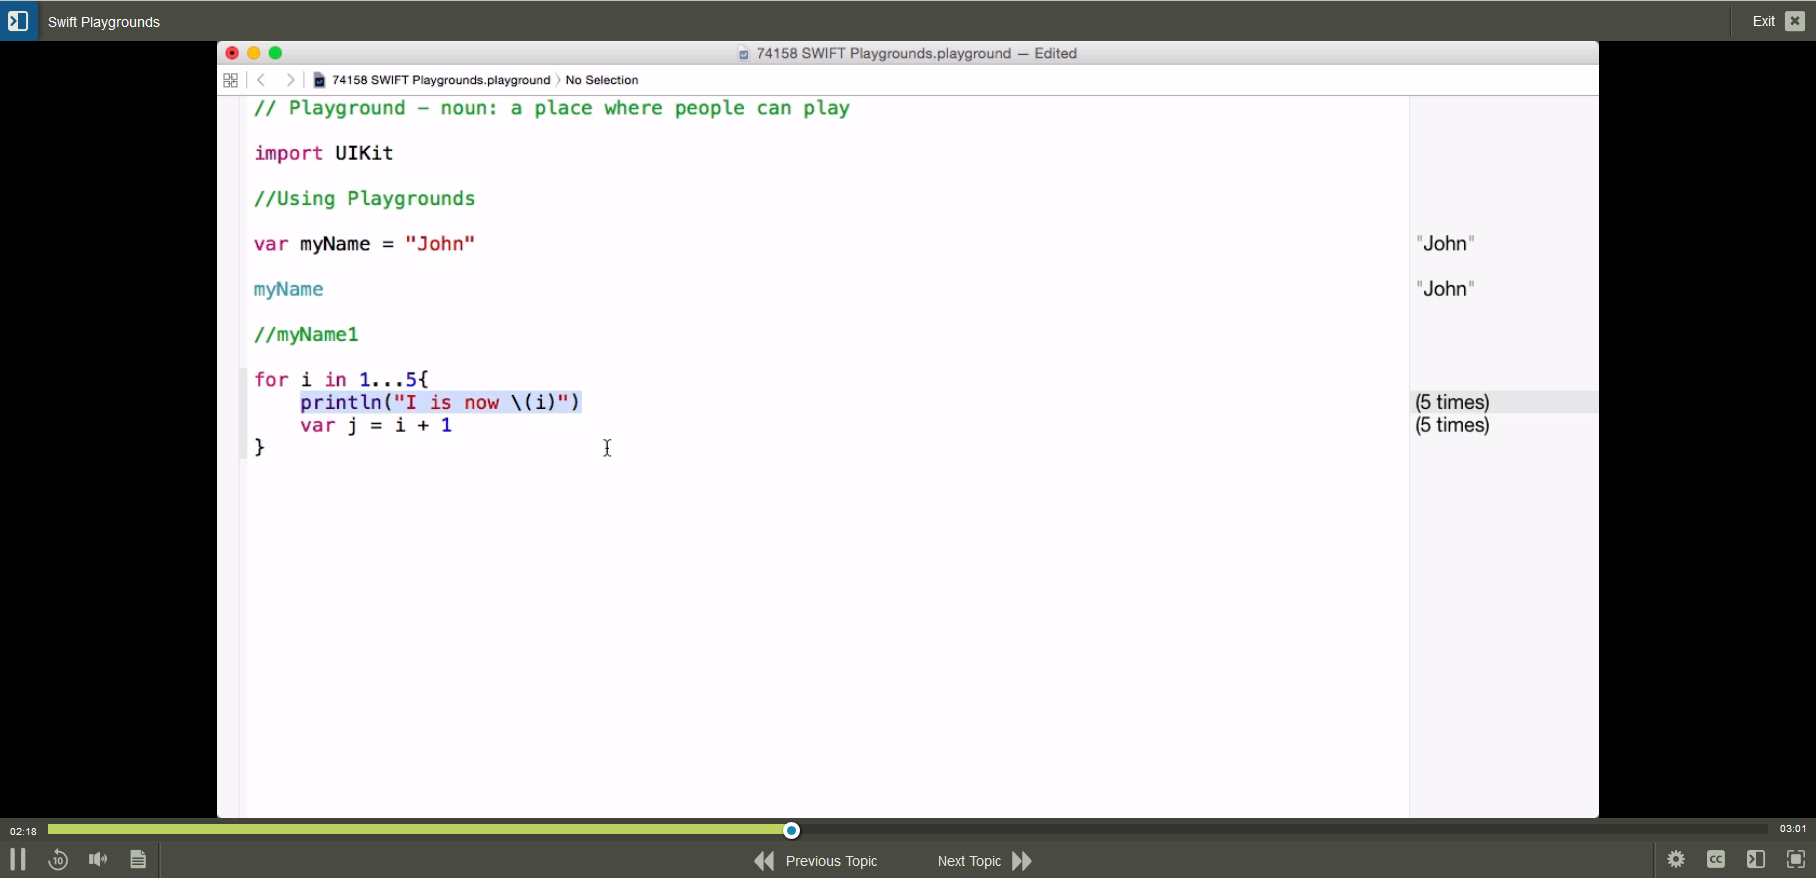This screenshot has width=1816, height=878.
Task: Pause the video playback
Action: click(x=18, y=859)
